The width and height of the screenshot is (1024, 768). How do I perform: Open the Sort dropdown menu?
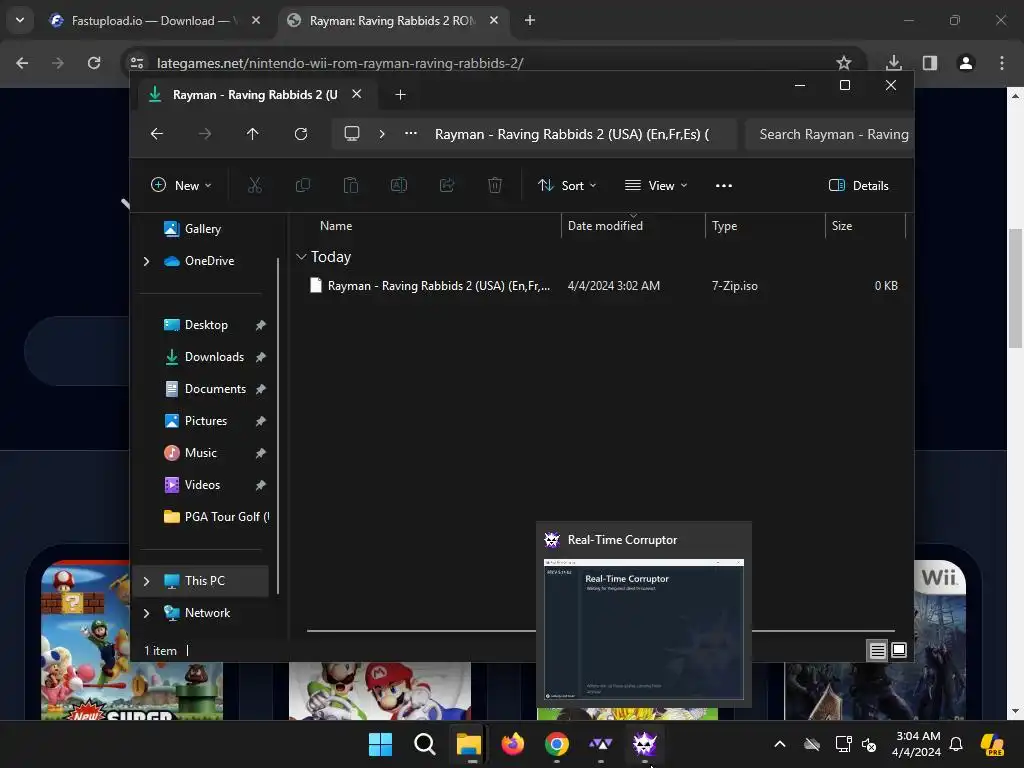566,185
